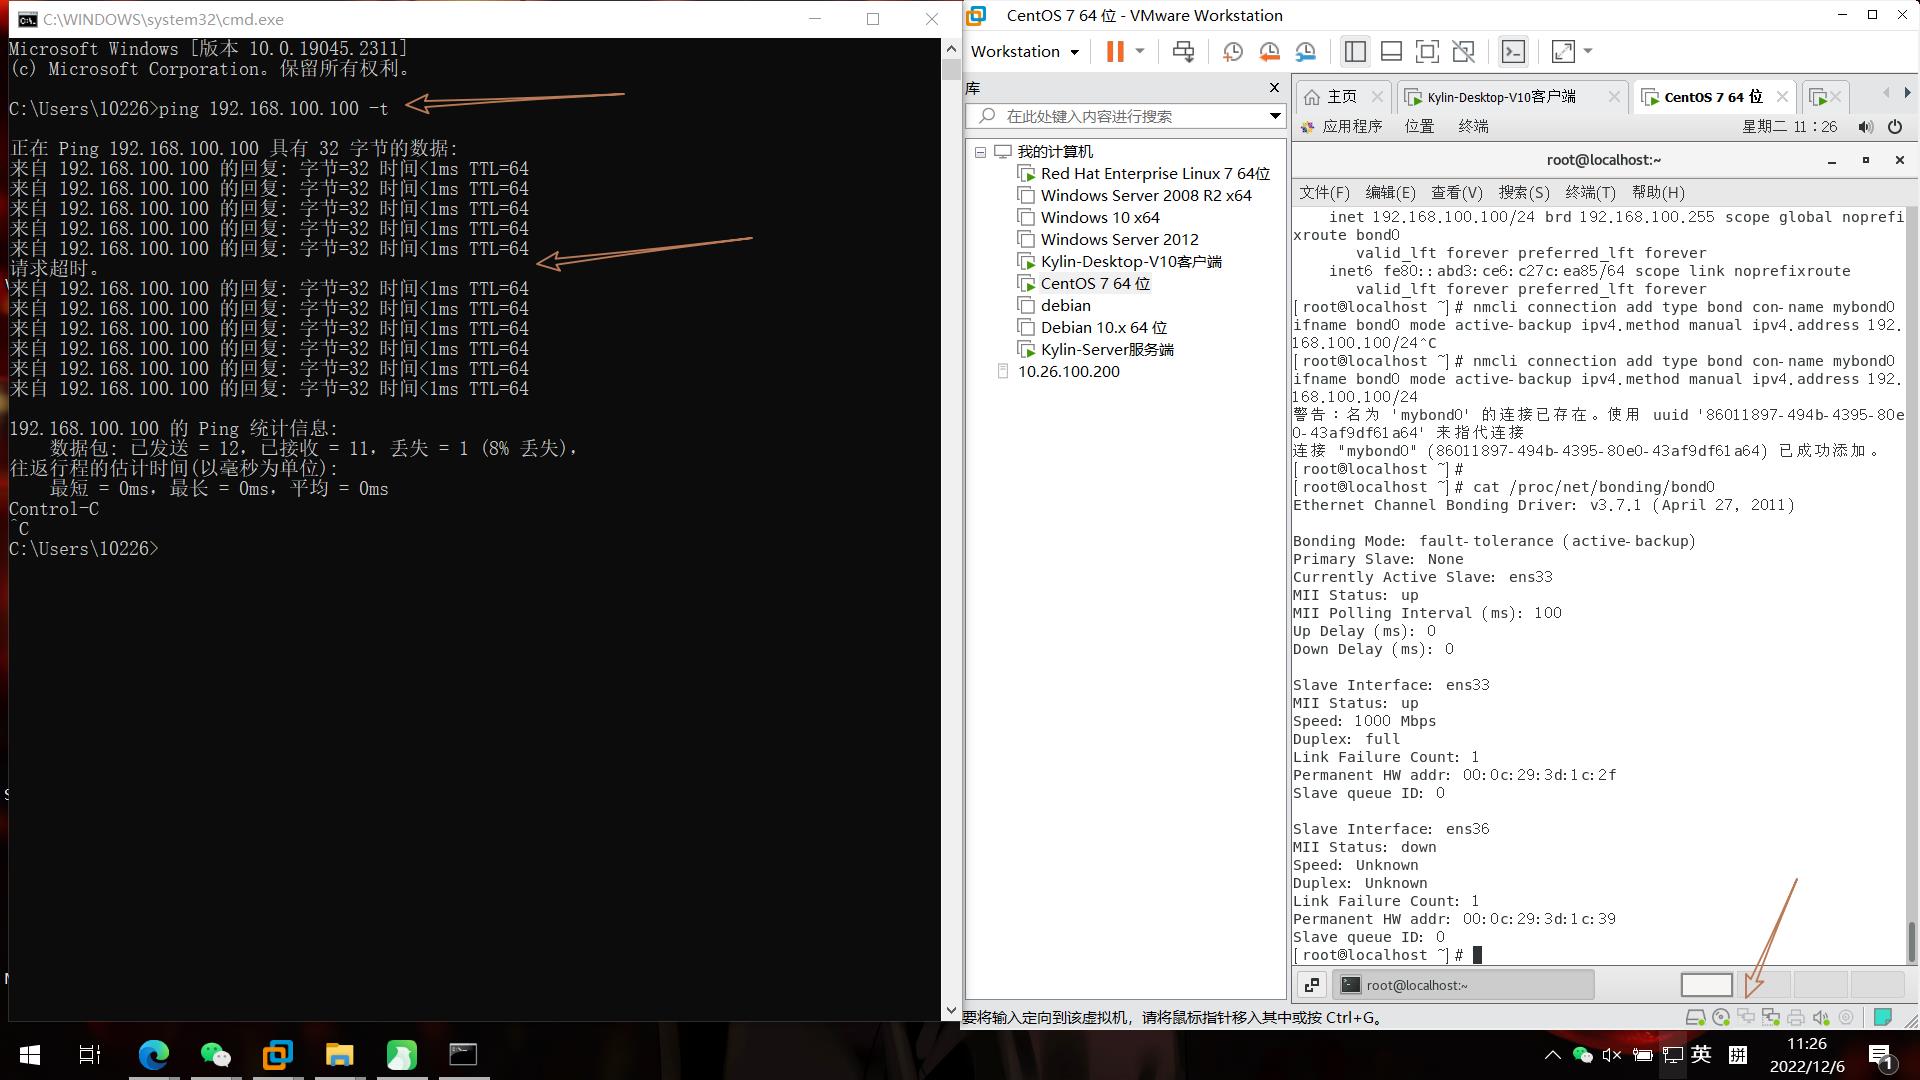Select Windows Server 2012 in library

1119,240
